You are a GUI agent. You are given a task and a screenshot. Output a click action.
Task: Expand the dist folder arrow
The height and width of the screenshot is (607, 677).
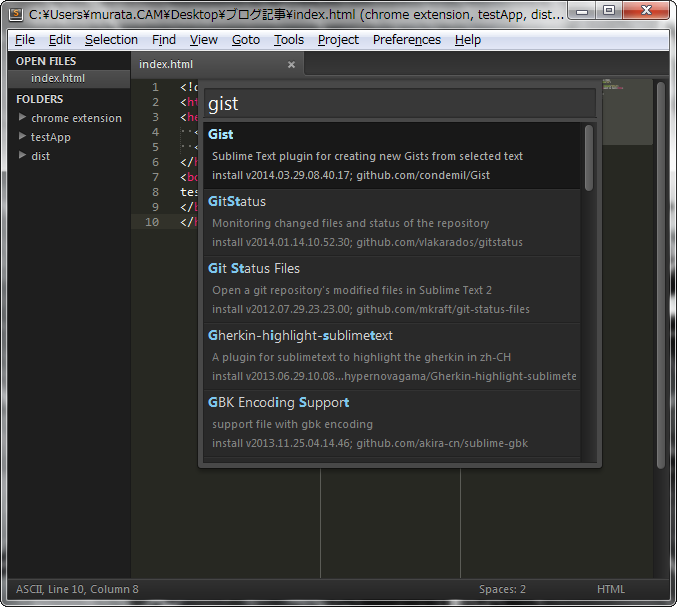click(x=22, y=155)
